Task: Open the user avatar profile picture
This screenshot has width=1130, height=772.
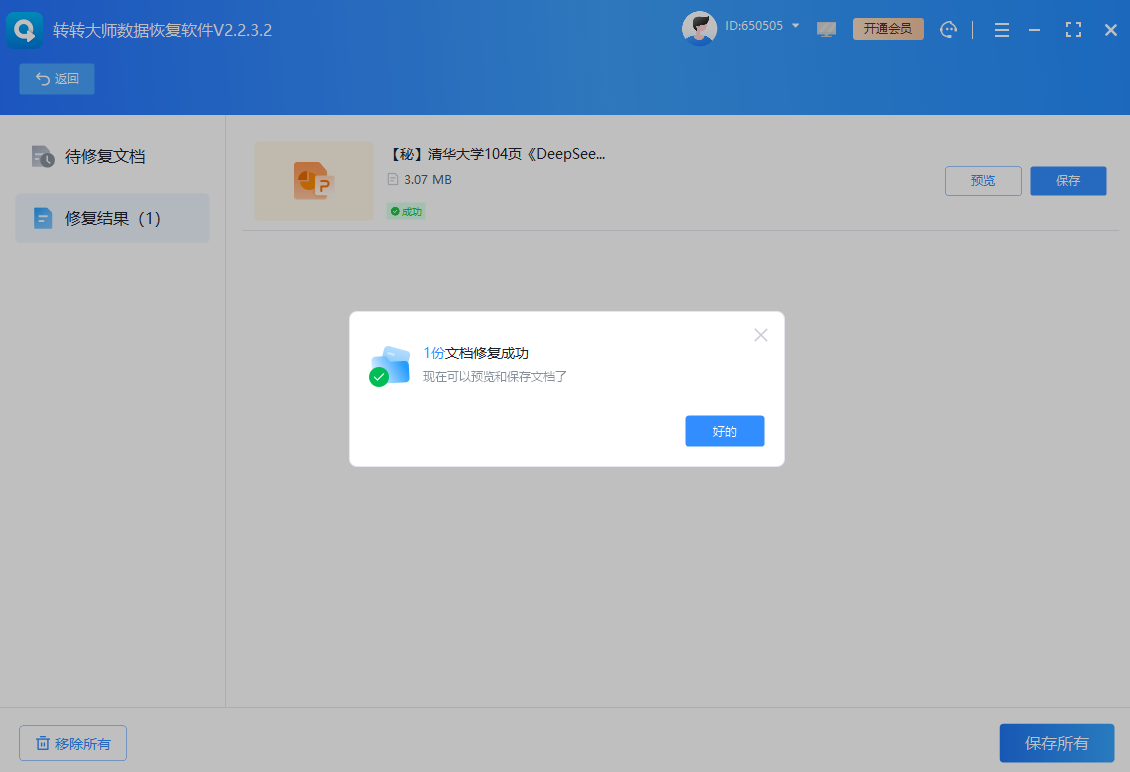Action: [x=699, y=29]
